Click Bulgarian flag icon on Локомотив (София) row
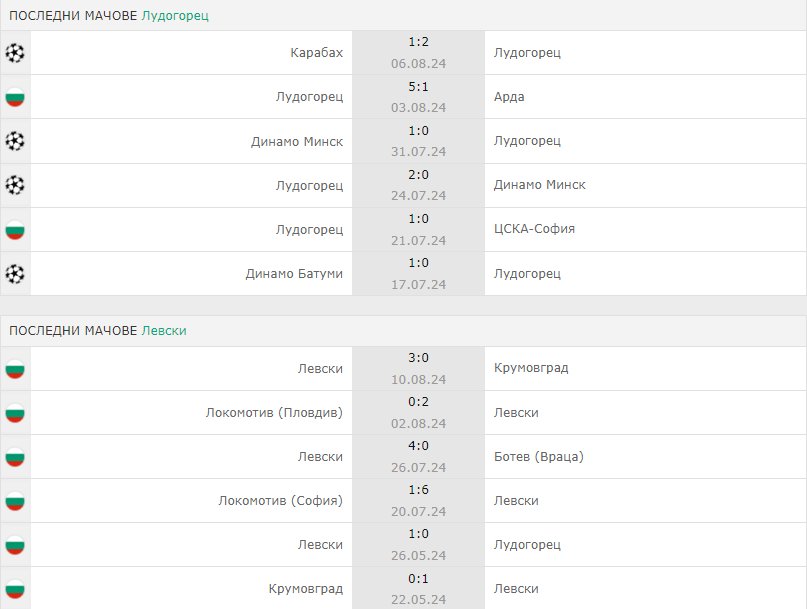Image resolution: width=807 pixels, height=609 pixels. tap(15, 501)
